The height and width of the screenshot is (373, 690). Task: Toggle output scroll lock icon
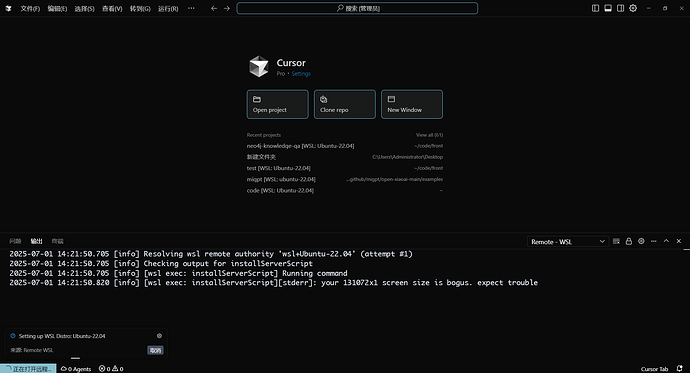629,241
